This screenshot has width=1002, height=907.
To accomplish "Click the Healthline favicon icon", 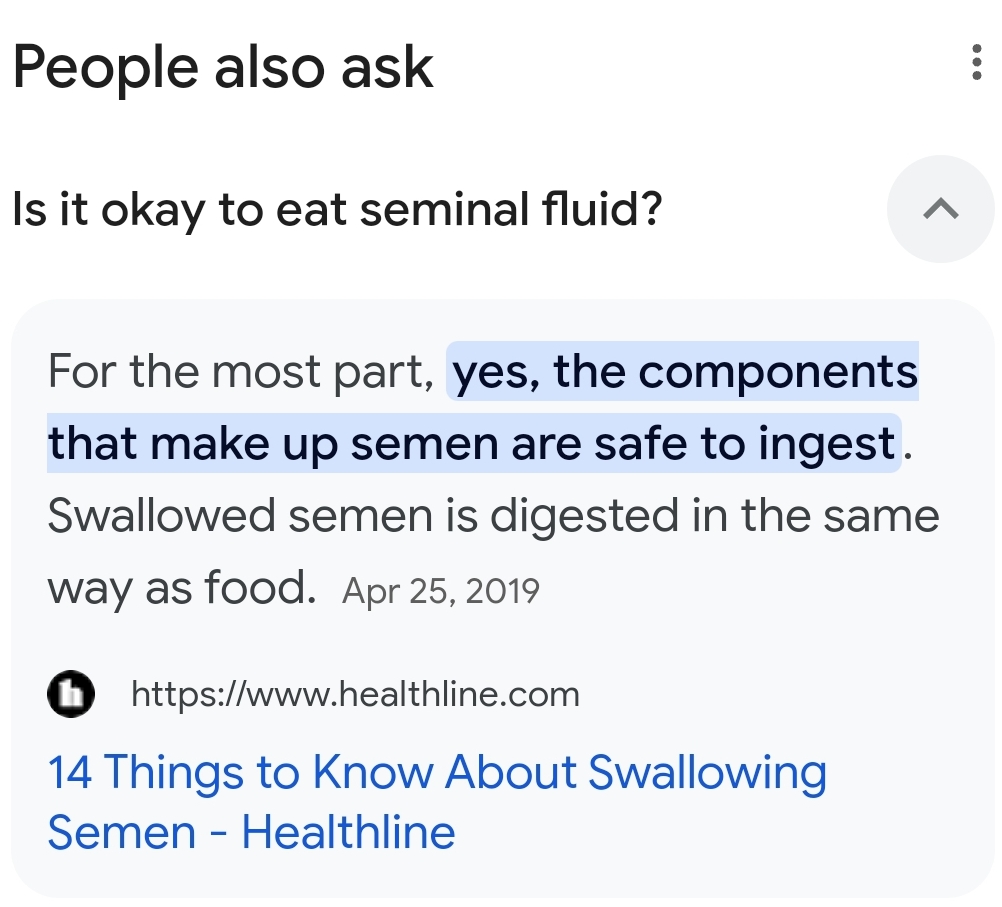I will (x=71, y=694).
